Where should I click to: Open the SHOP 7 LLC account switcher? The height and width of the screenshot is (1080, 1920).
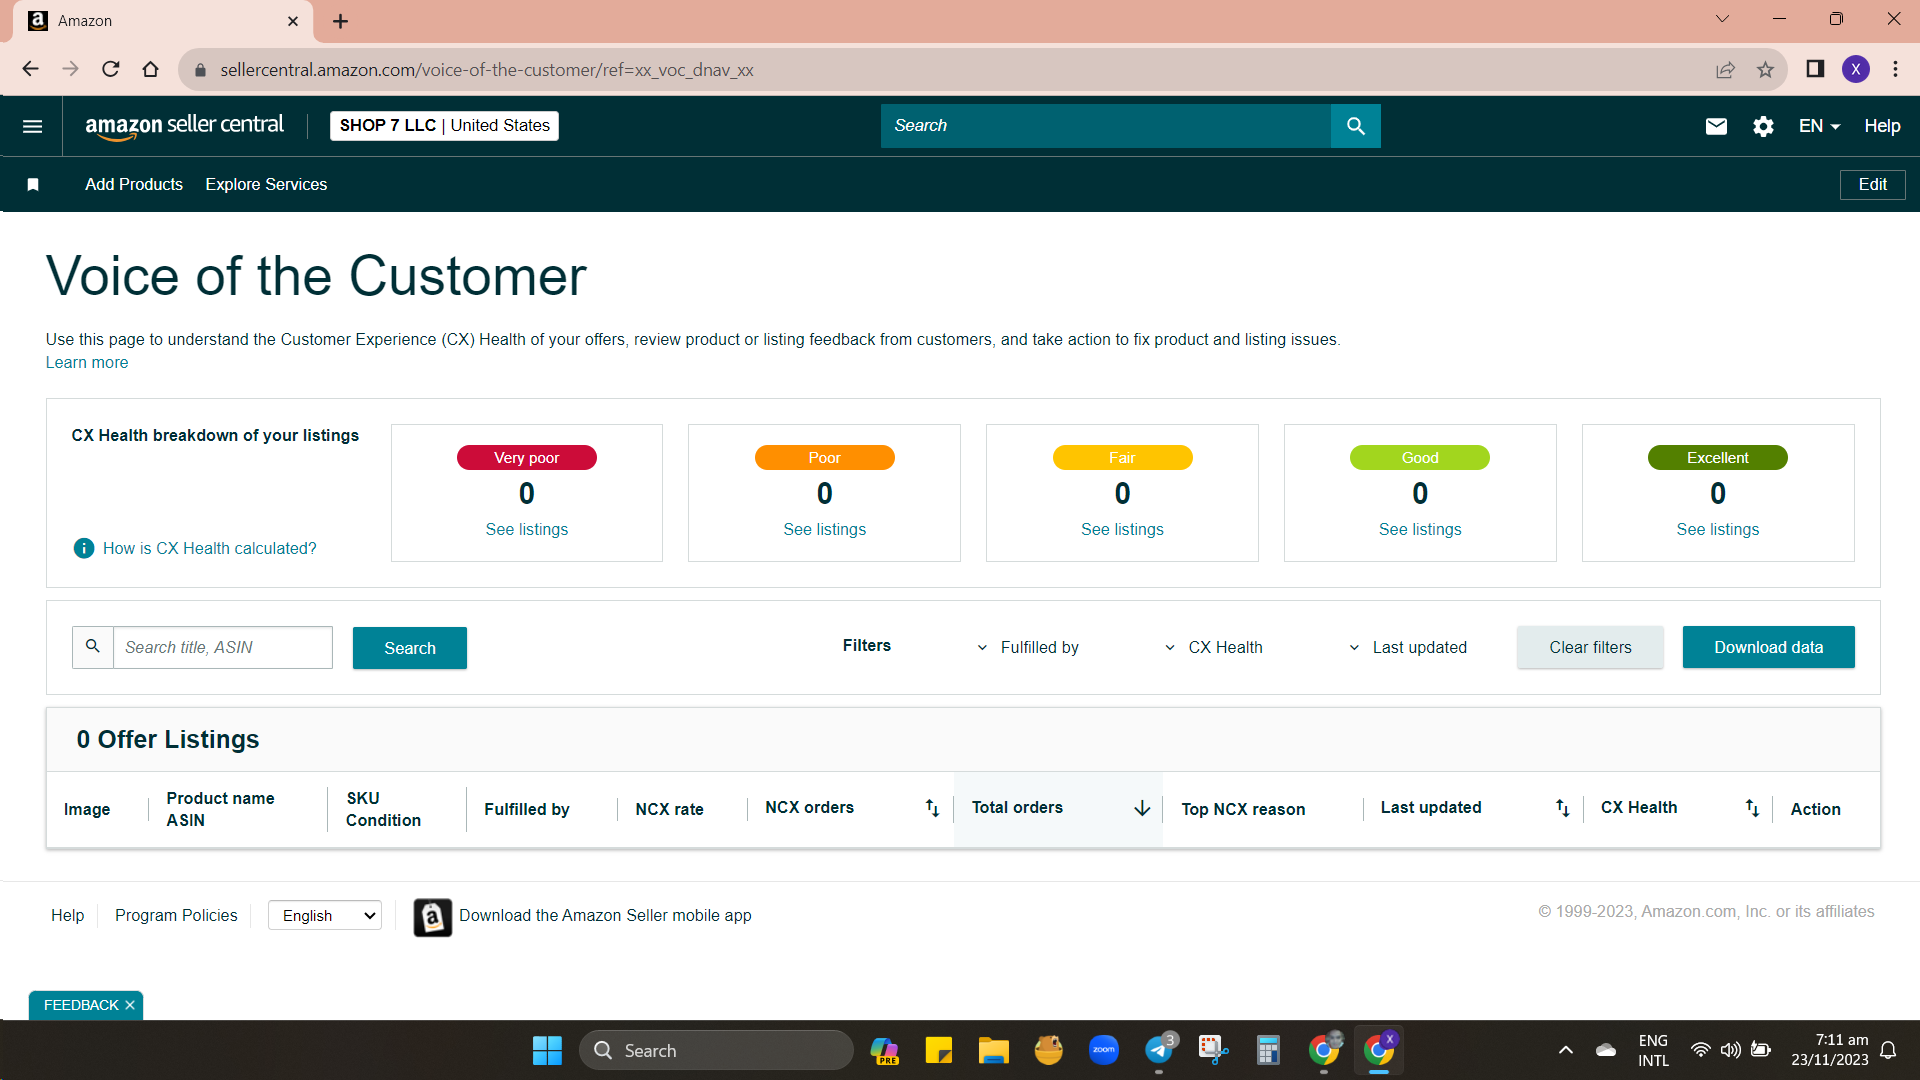click(x=444, y=126)
